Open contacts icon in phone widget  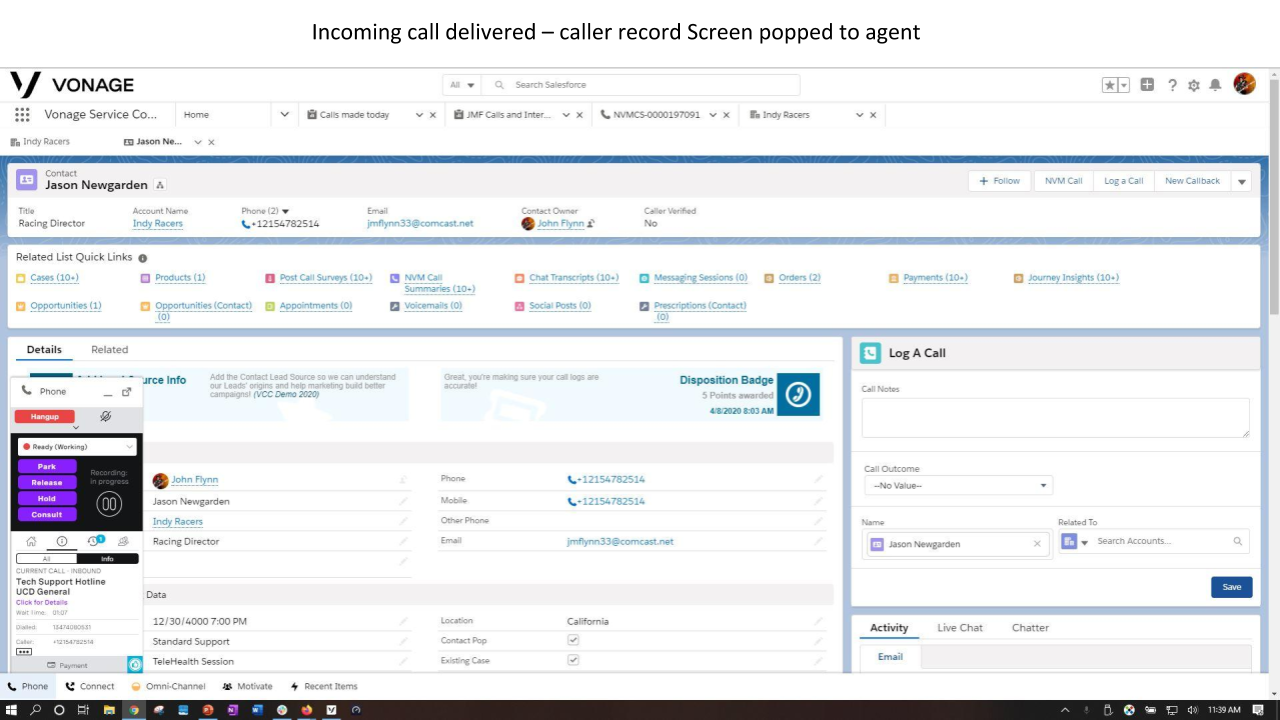pos(124,541)
